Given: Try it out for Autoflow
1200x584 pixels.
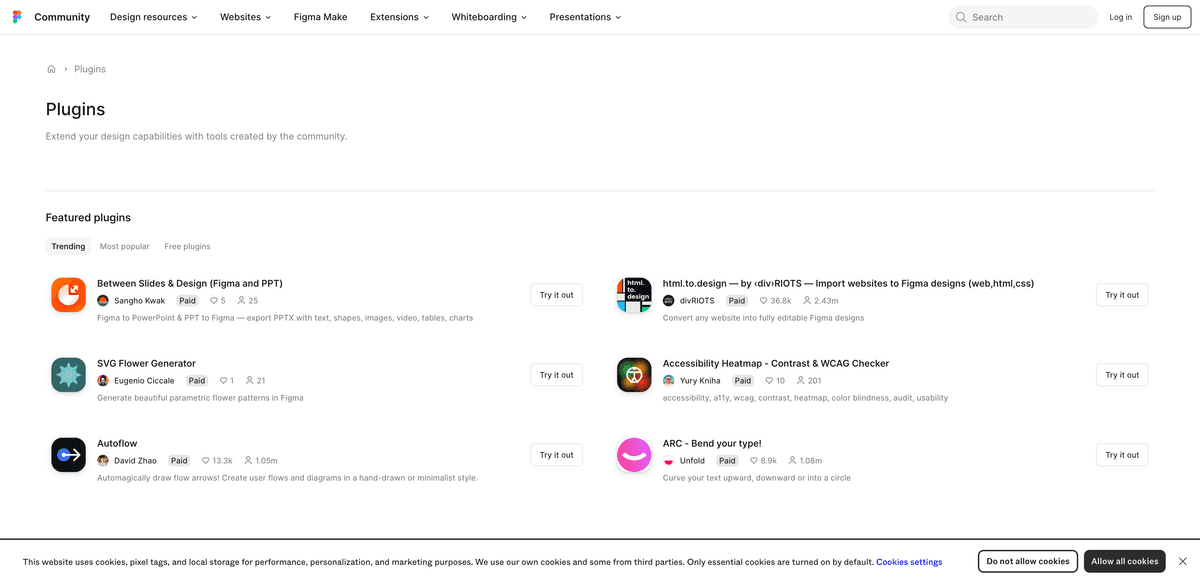Looking at the screenshot, I should (x=557, y=455).
